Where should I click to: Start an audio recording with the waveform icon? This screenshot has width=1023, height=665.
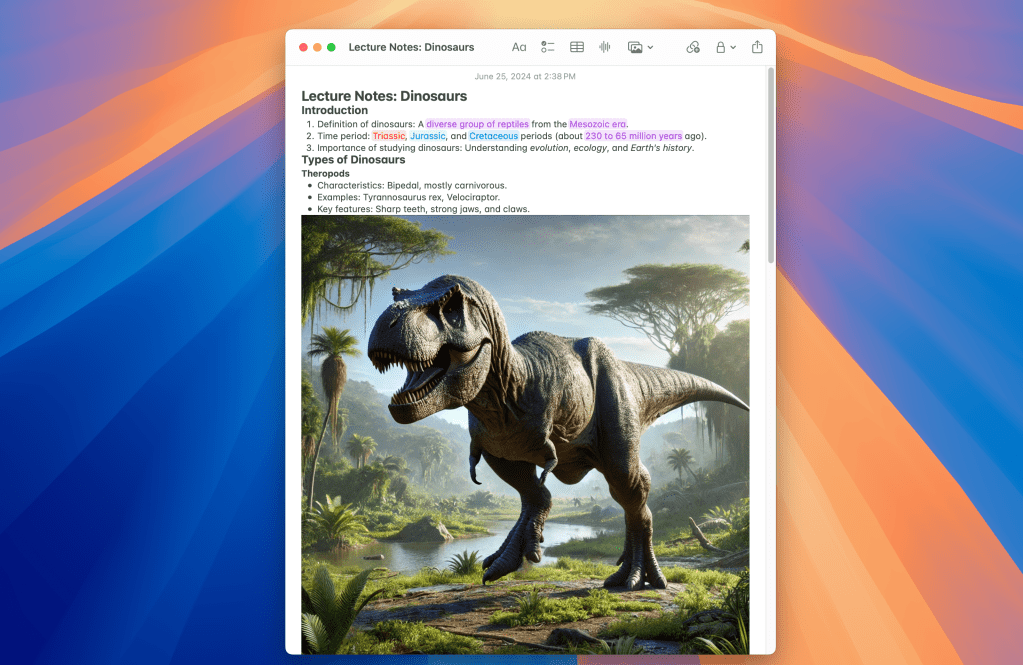click(605, 47)
